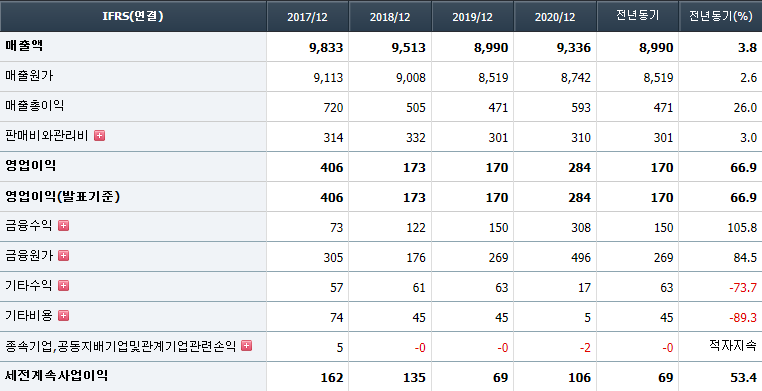Click 매출총이익 value 720
This screenshot has width=762, height=391.
[333, 108]
